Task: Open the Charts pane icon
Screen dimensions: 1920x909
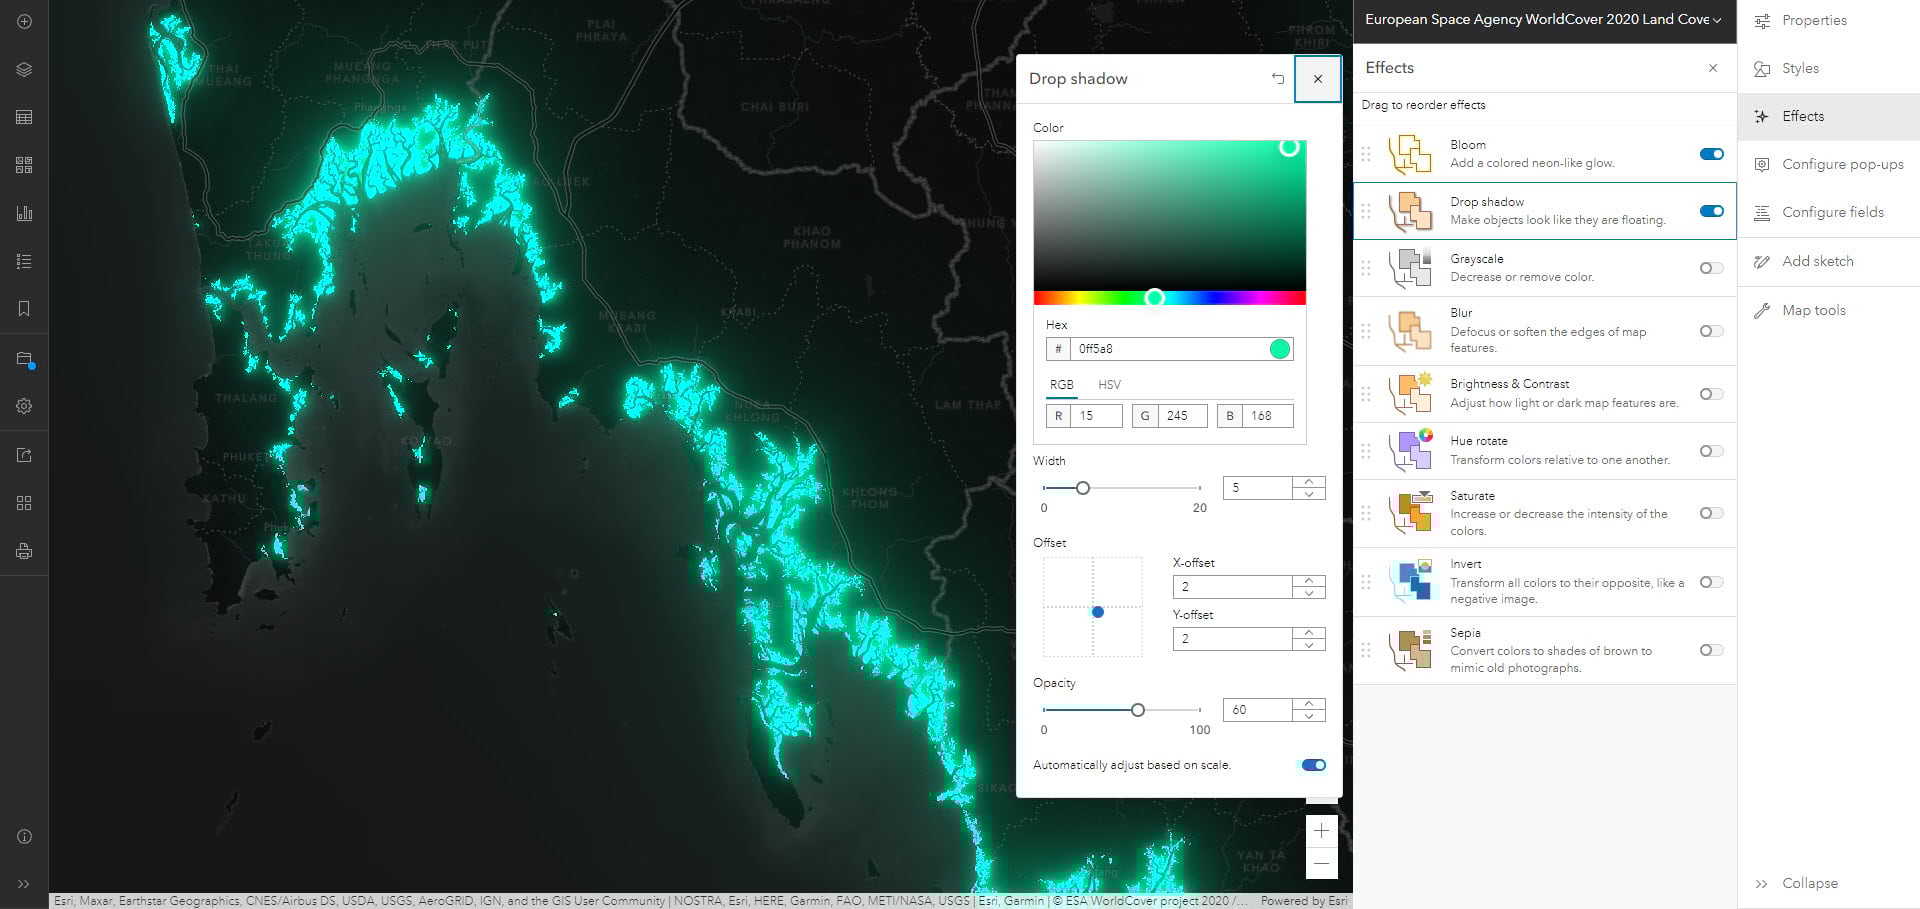Action: point(24,213)
